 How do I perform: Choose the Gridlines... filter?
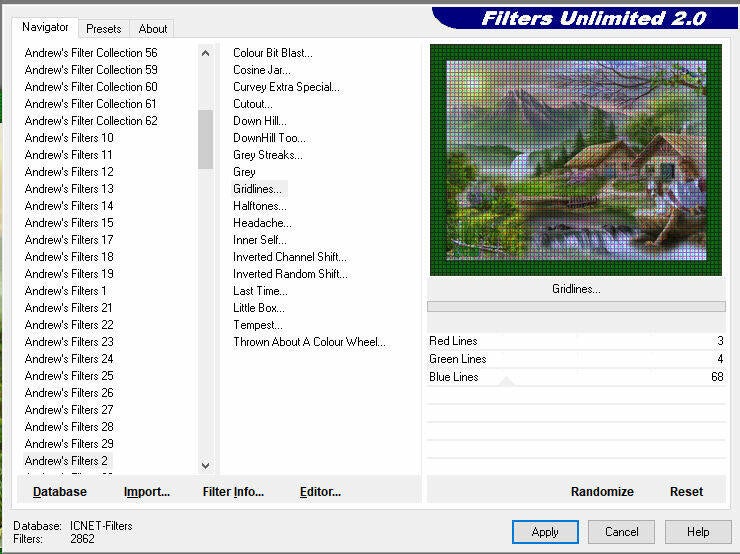pyautogui.click(x=257, y=189)
